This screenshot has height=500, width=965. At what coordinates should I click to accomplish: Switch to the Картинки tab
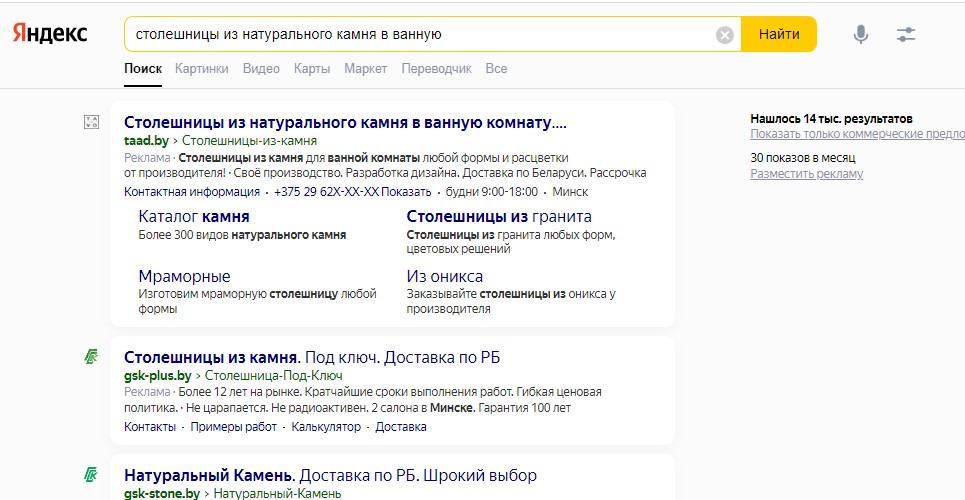pyautogui.click(x=201, y=69)
